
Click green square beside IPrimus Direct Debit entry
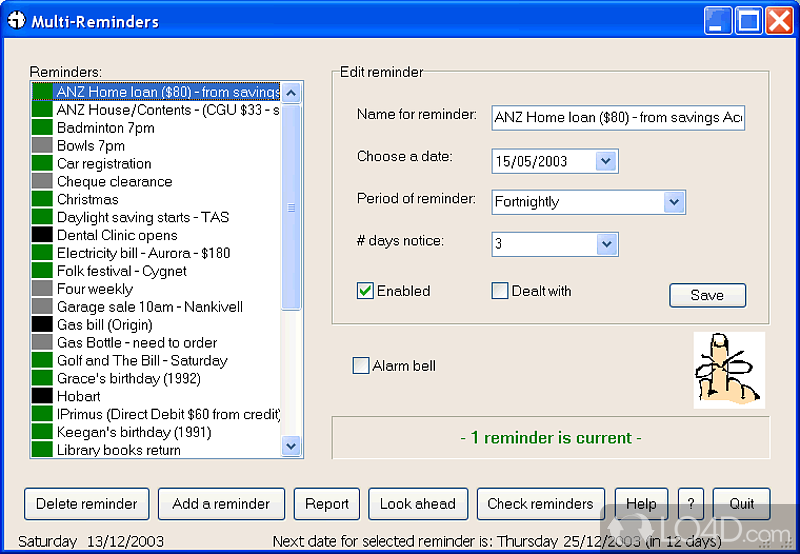pyautogui.click(x=42, y=414)
